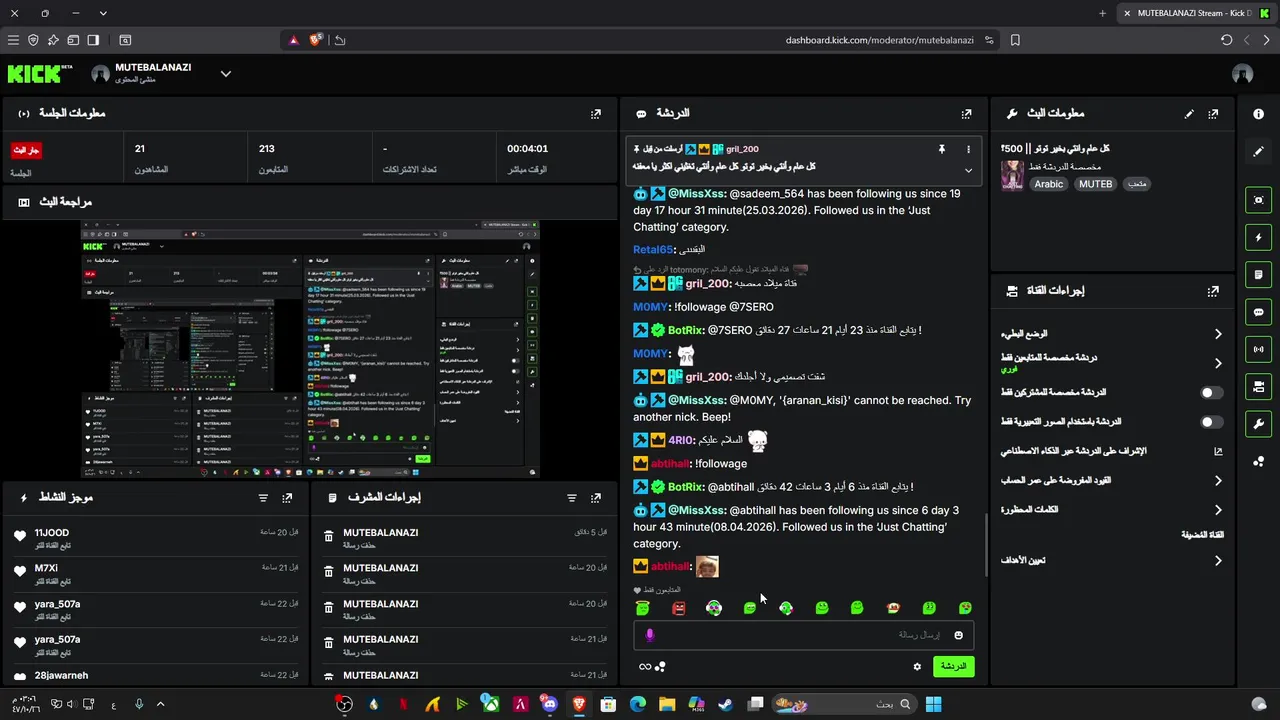Click the chat panel scrollbar
The image size is (1280, 720).
coord(986,547)
